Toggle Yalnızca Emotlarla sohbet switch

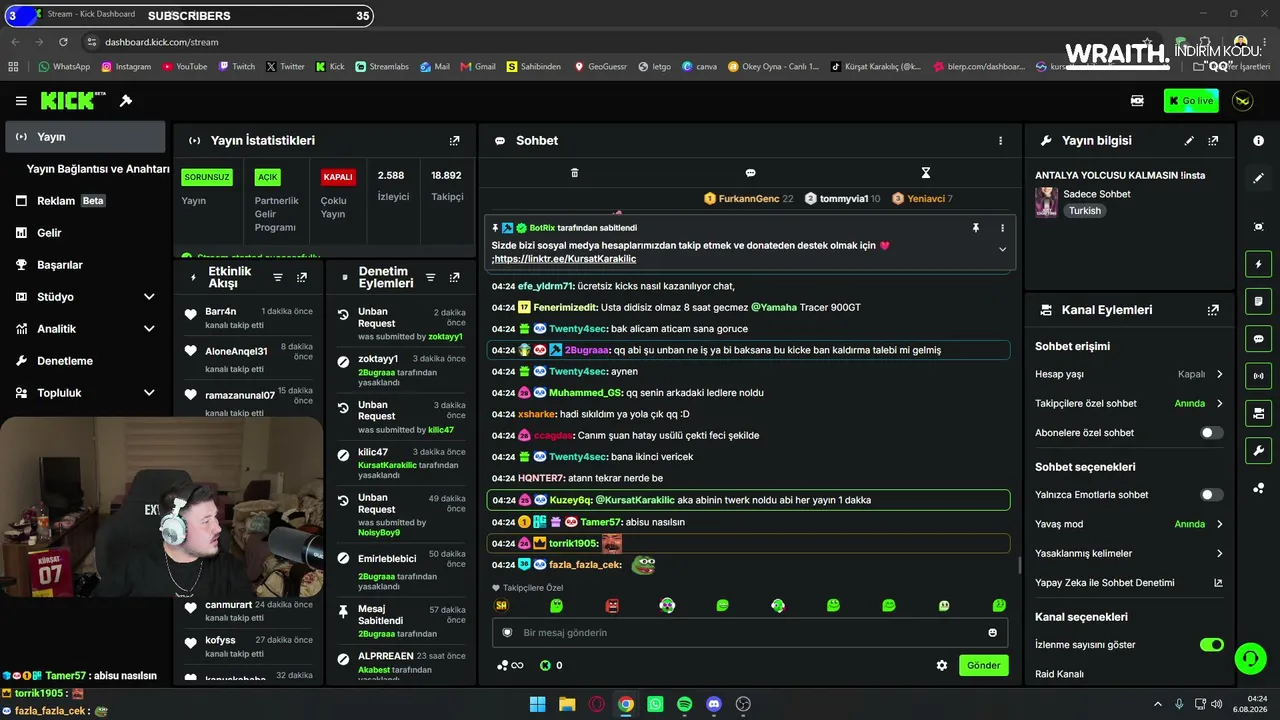point(1211,495)
